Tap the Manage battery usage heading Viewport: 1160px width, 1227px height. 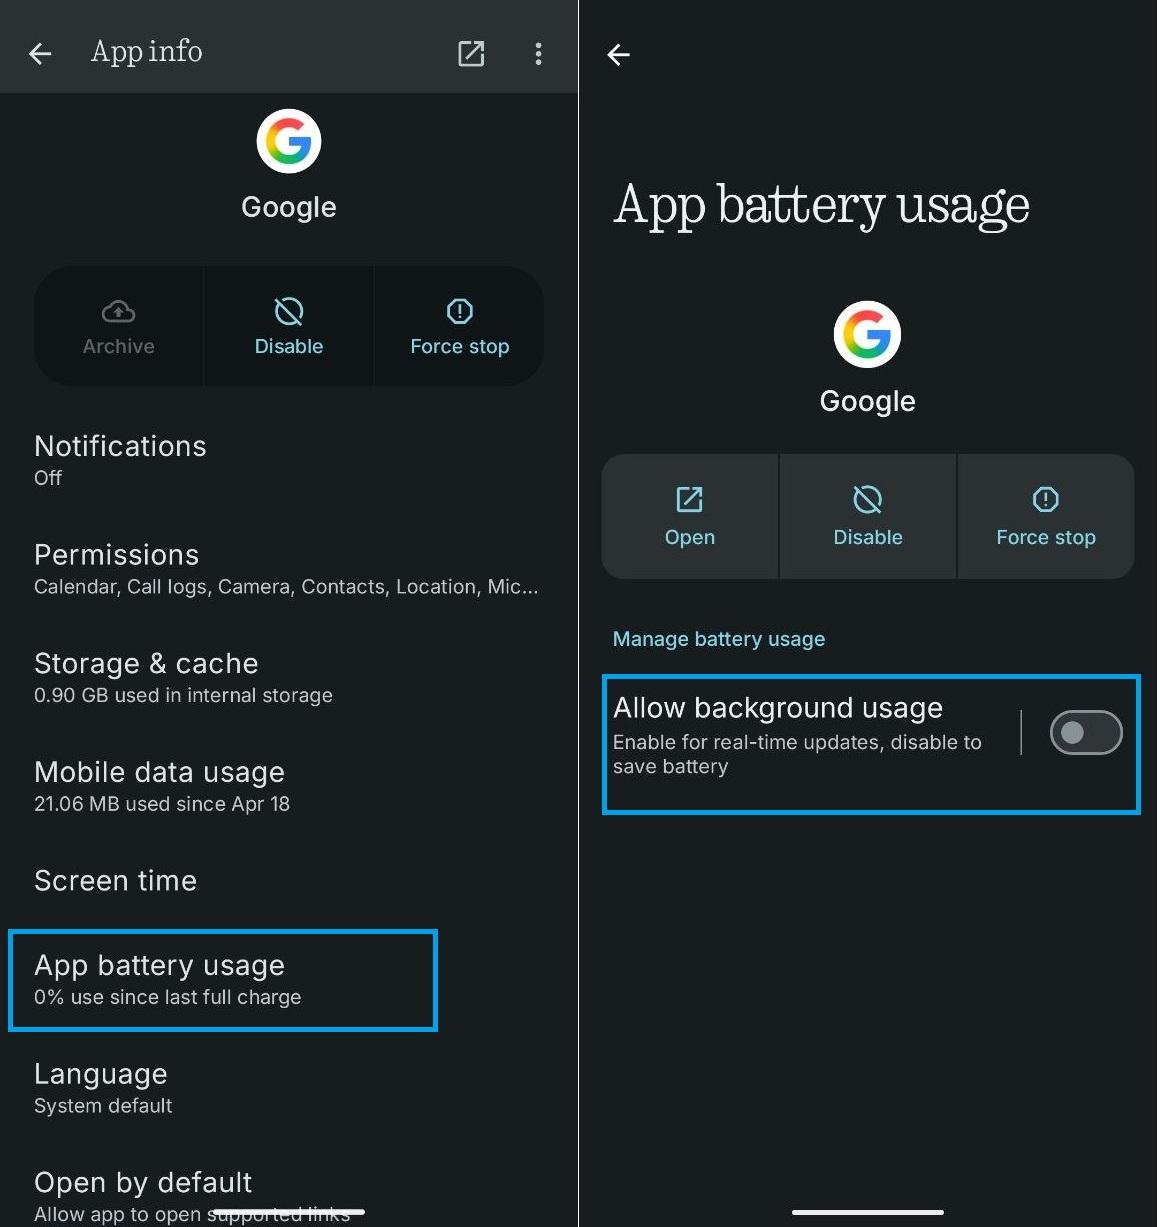(719, 639)
